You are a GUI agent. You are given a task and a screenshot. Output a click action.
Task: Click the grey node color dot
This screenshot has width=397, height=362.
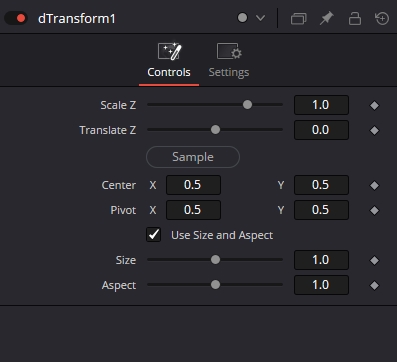(x=242, y=18)
